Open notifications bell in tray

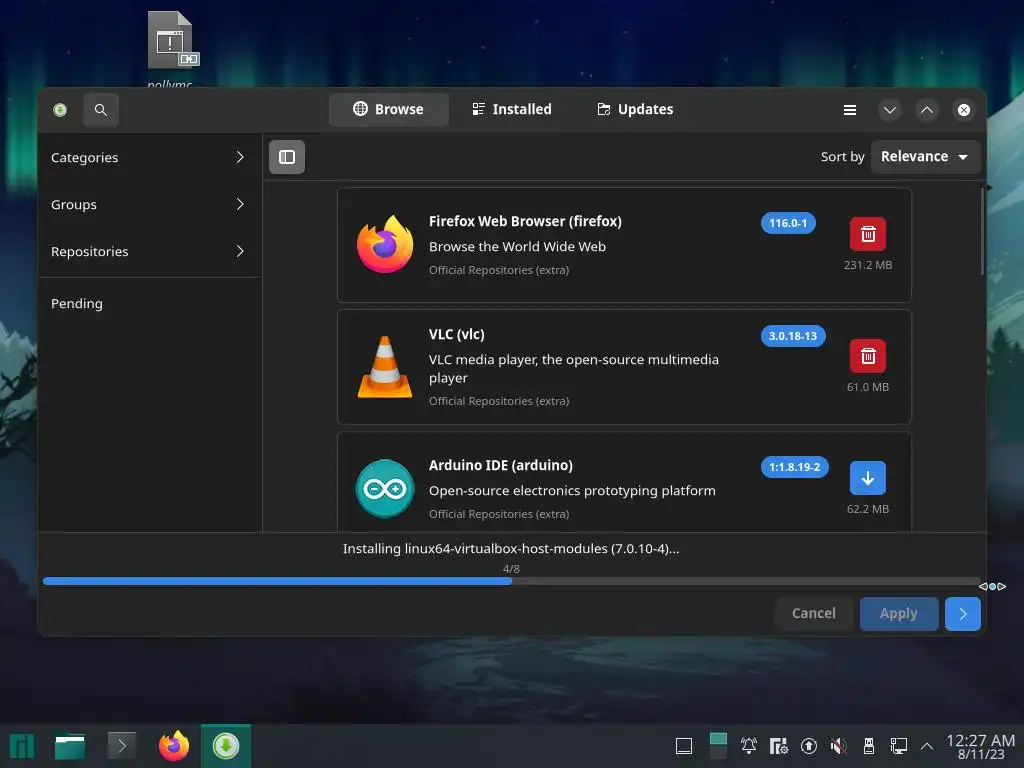tap(749, 746)
